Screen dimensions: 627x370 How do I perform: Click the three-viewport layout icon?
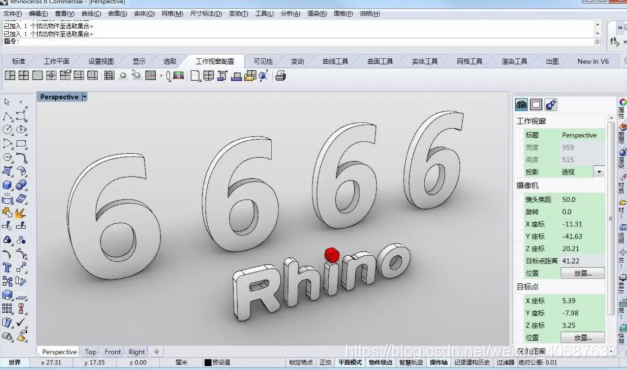[x=10, y=75]
